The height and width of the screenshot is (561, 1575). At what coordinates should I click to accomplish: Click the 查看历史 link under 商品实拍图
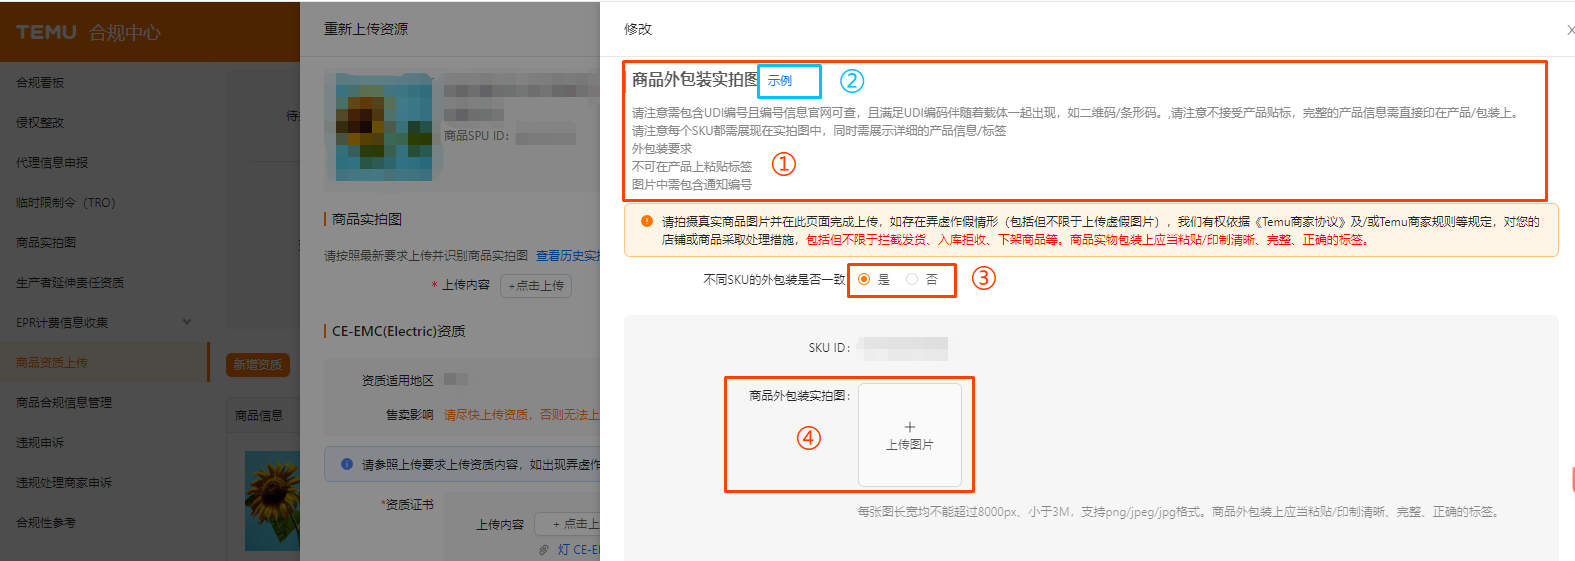pyautogui.click(x=567, y=256)
